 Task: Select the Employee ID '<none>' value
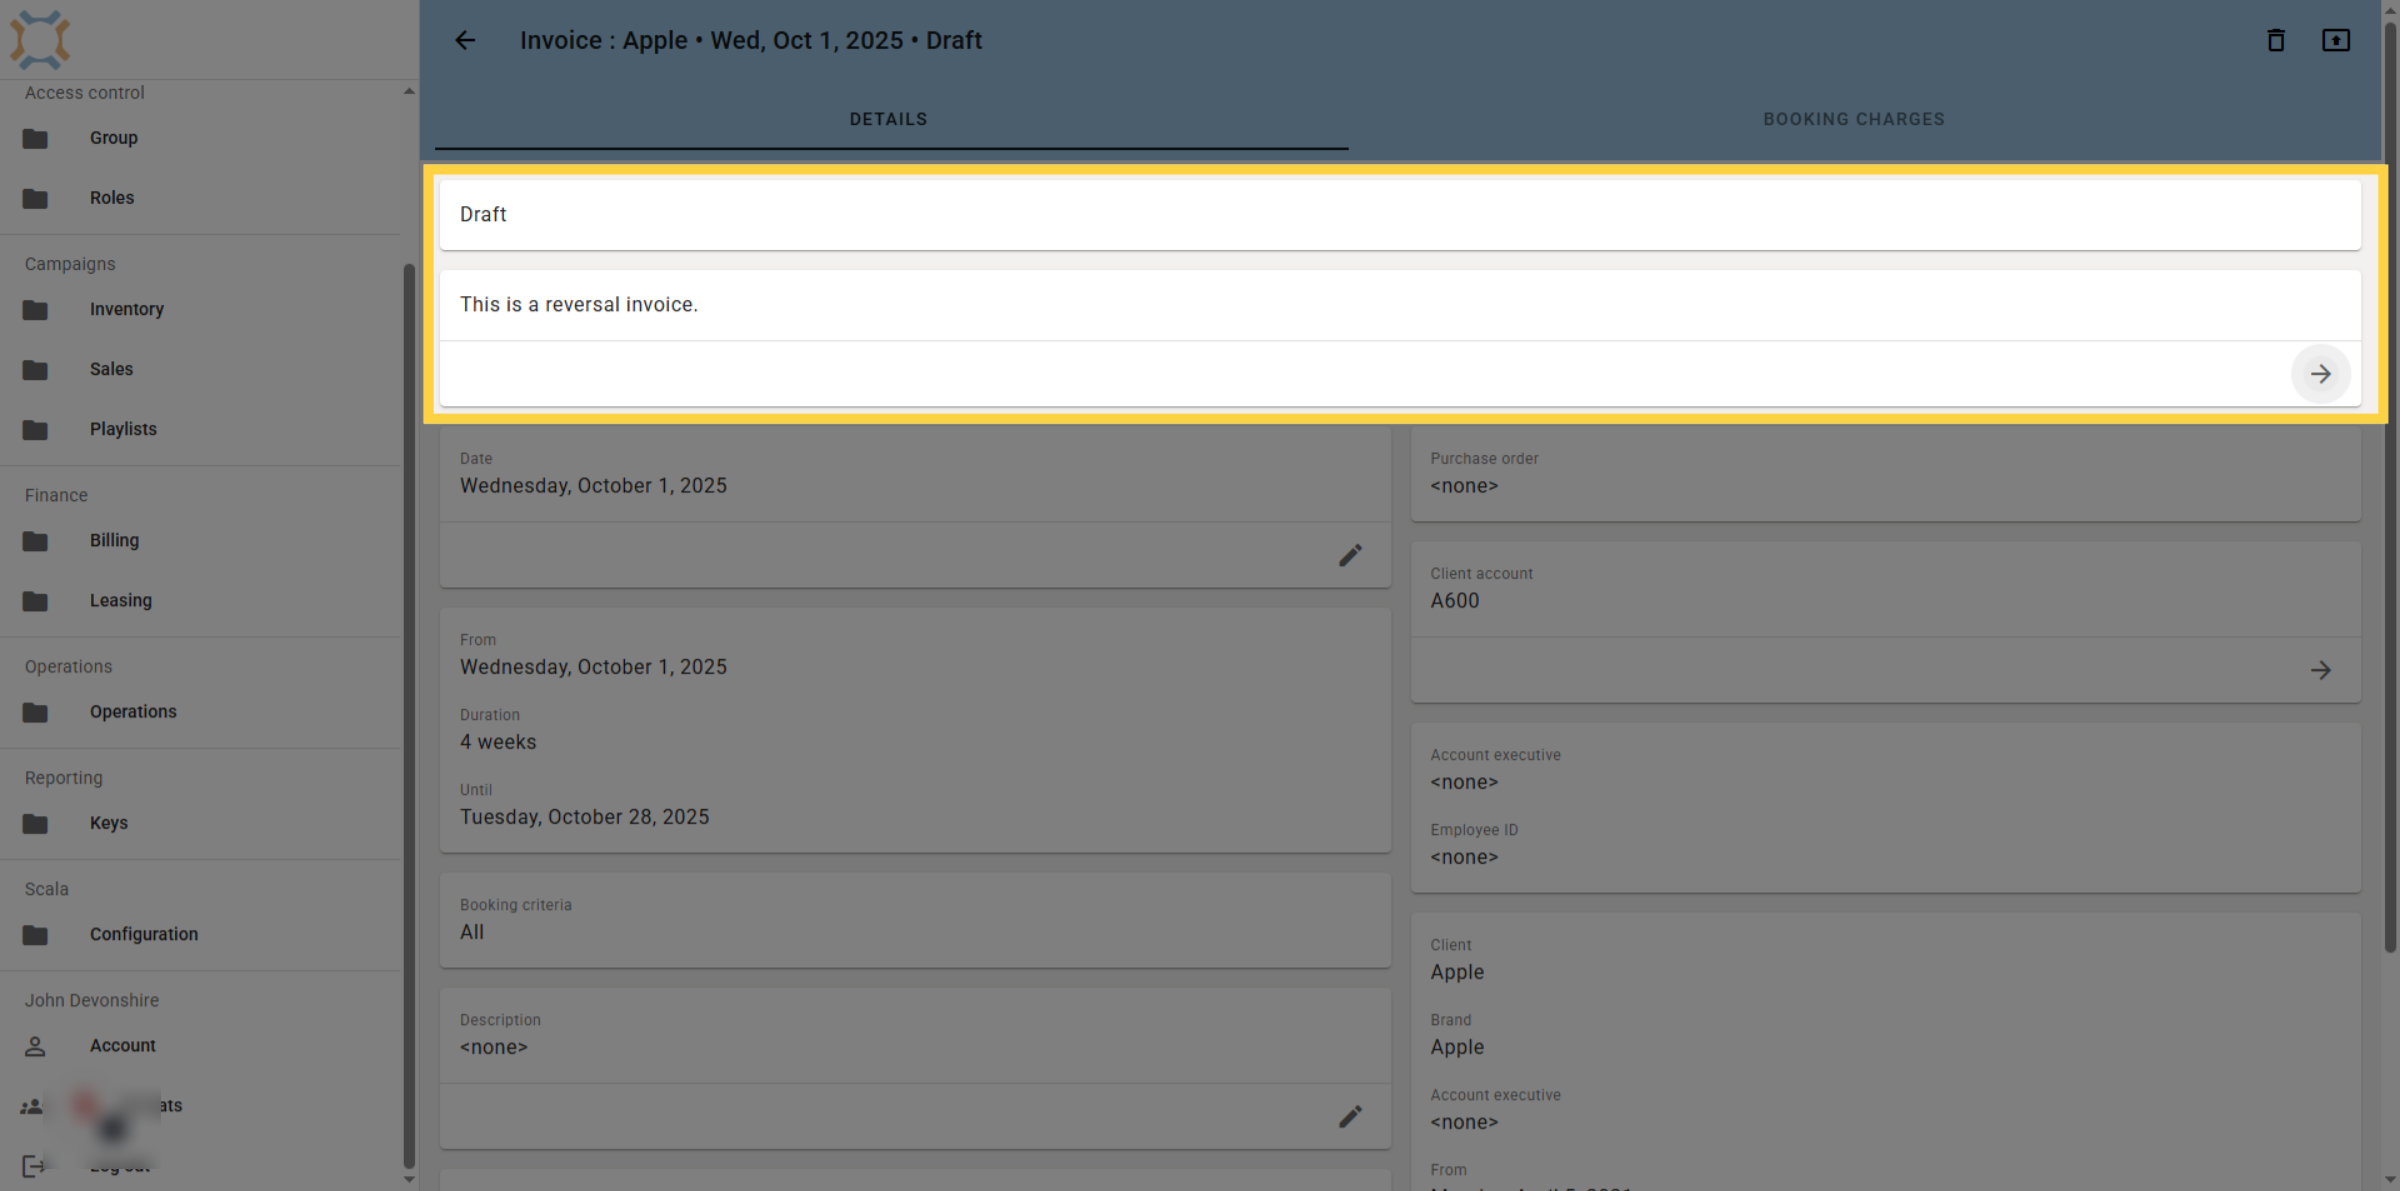click(1464, 857)
